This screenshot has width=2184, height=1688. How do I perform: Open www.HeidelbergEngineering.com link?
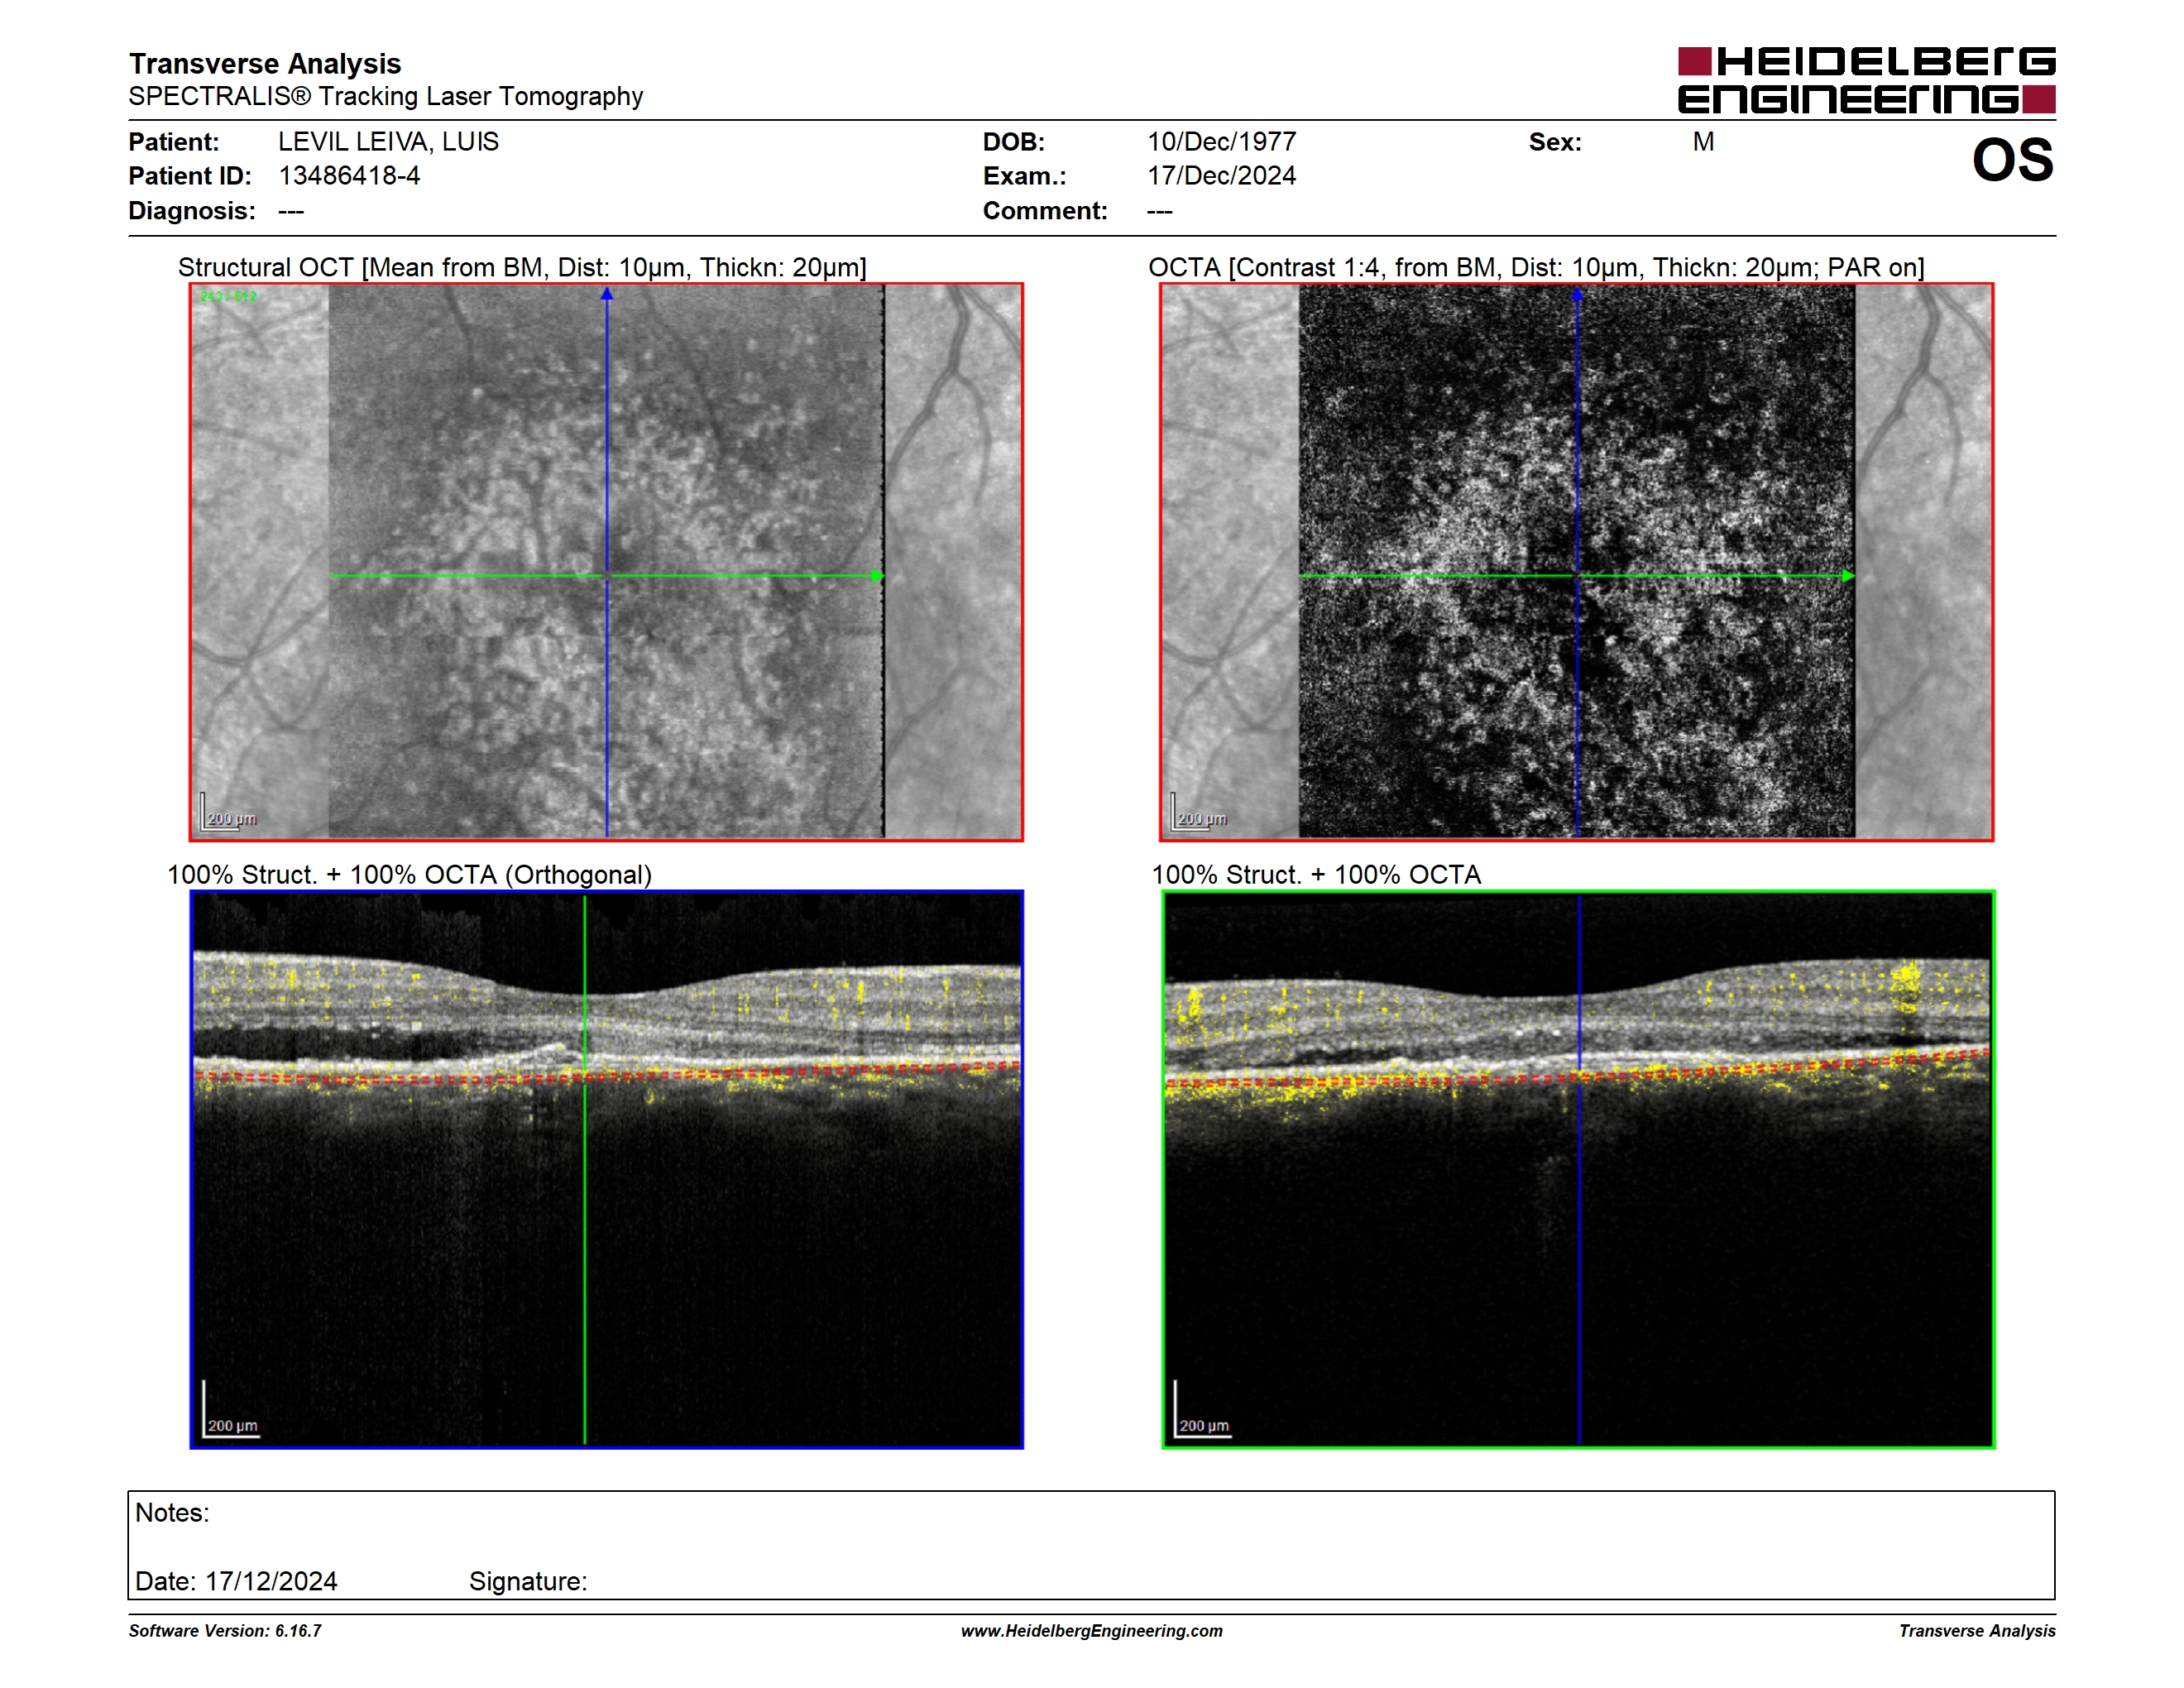coord(1091,1631)
